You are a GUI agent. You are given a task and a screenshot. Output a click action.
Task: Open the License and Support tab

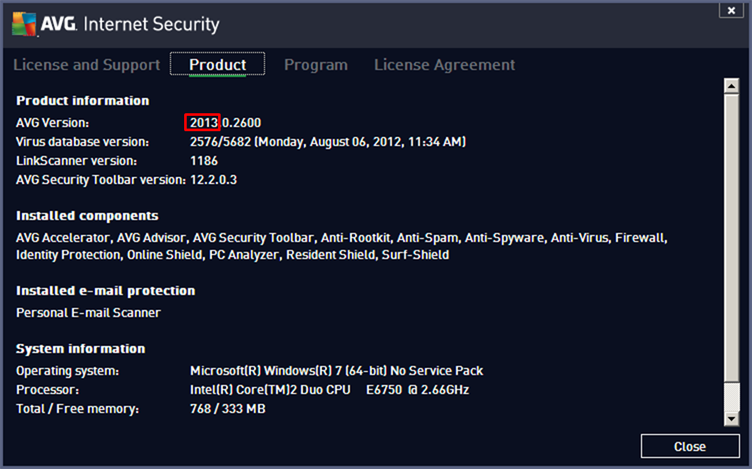tap(87, 64)
